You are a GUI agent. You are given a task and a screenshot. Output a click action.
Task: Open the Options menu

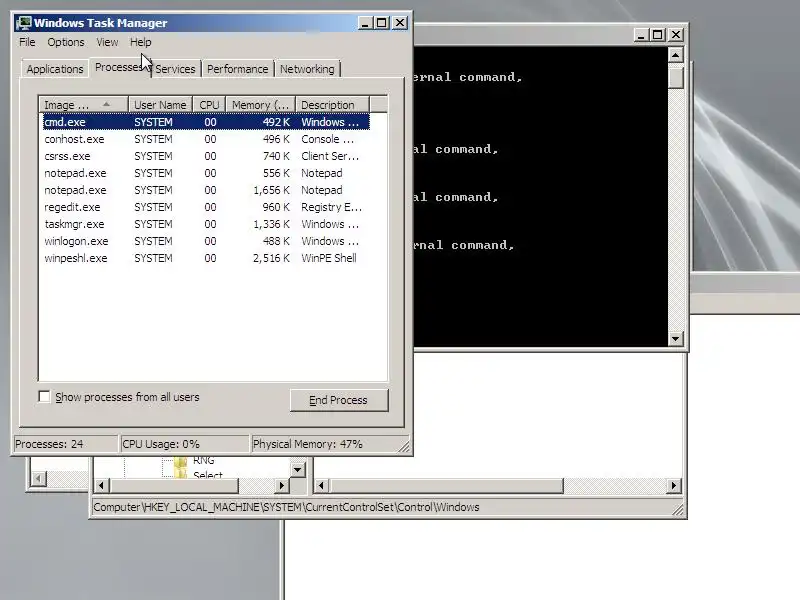point(66,42)
